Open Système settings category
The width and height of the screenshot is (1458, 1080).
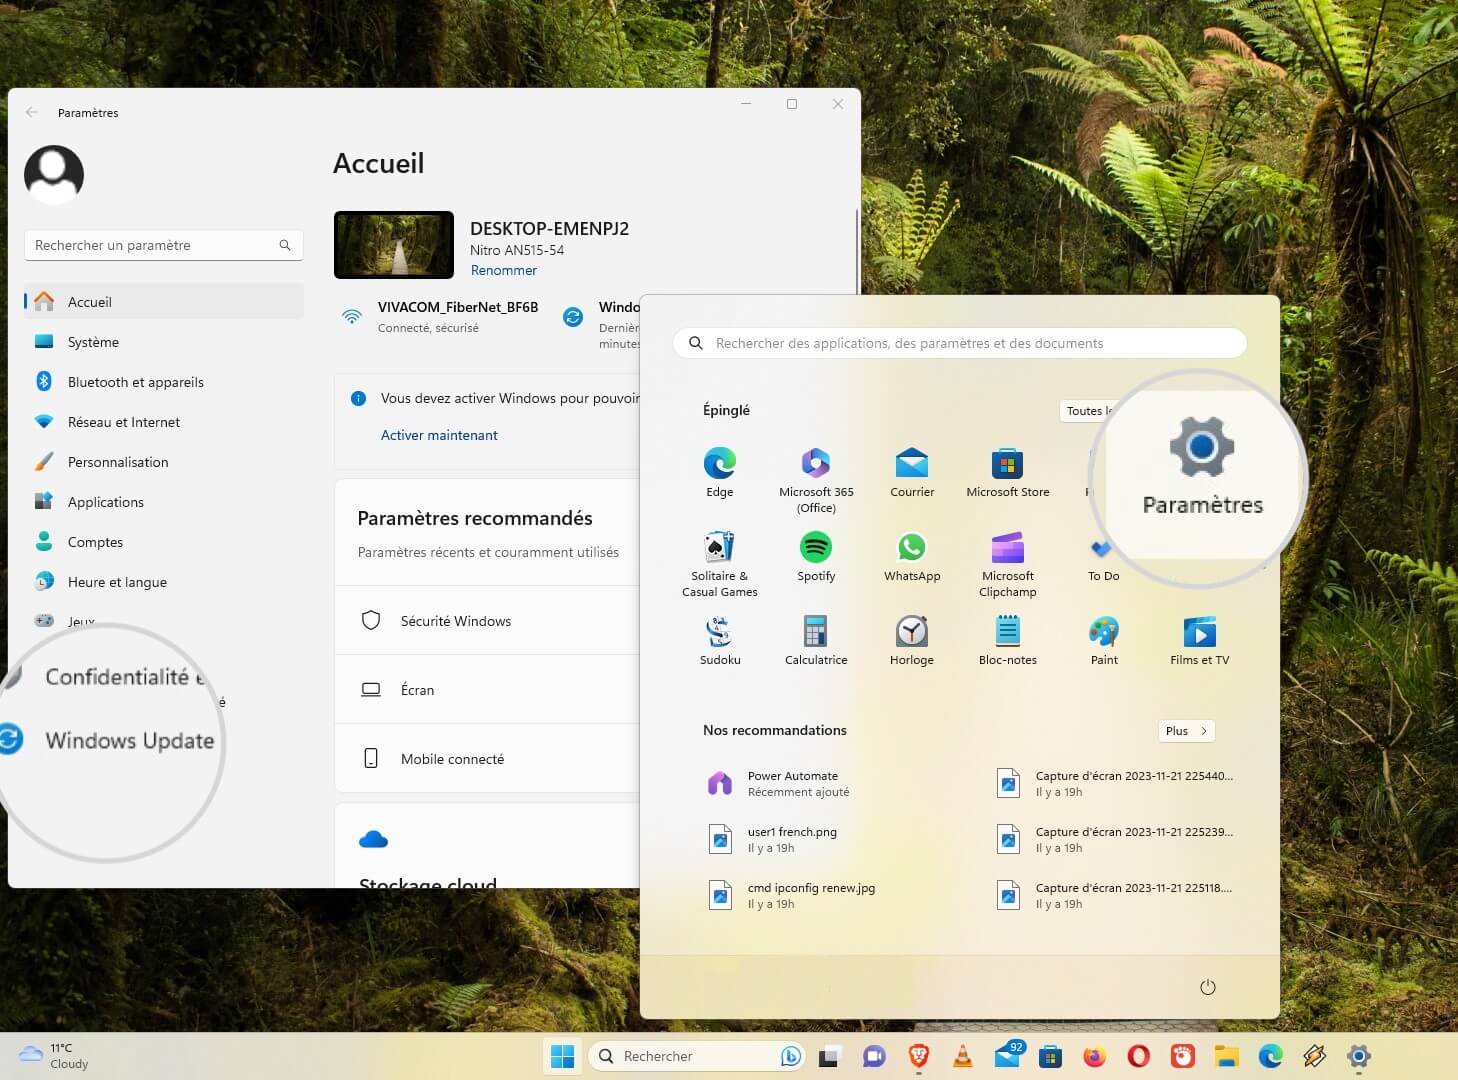[x=164, y=341]
